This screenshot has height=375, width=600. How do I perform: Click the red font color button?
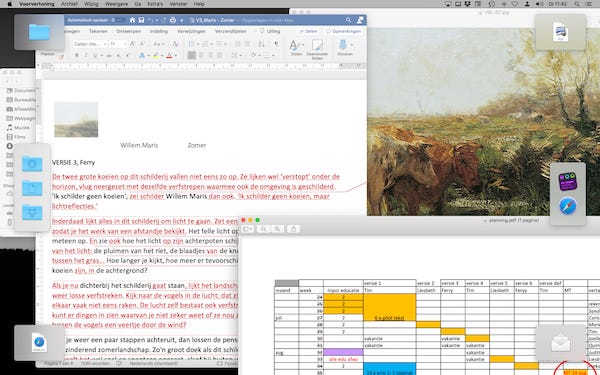pyautogui.click(x=169, y=55)
